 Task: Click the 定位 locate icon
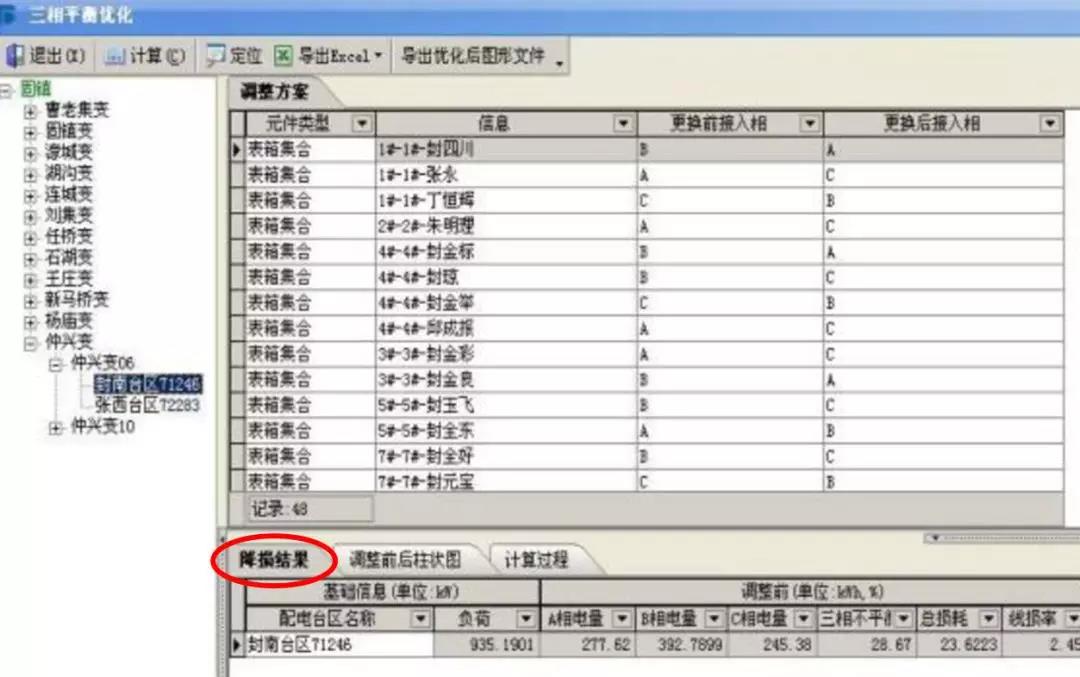tap(215, 56)
